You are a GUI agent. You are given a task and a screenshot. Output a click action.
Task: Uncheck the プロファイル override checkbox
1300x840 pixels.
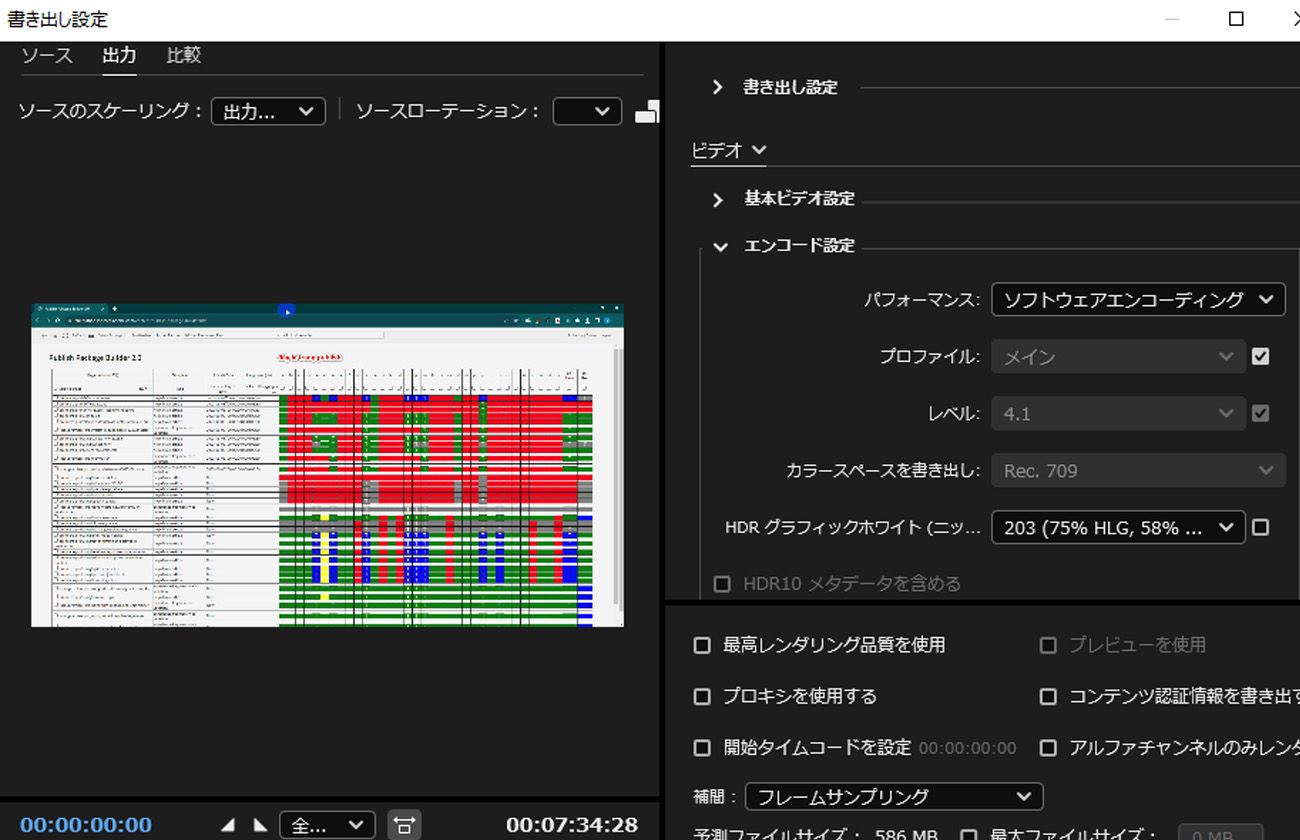(x=1260, y=356)
